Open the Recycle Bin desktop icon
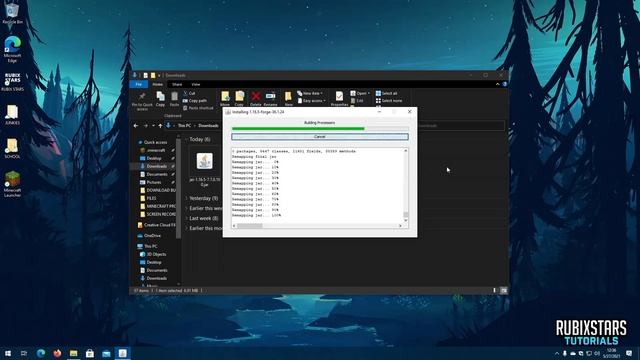This screenshot has height=360, width=640. coord(12,13)
